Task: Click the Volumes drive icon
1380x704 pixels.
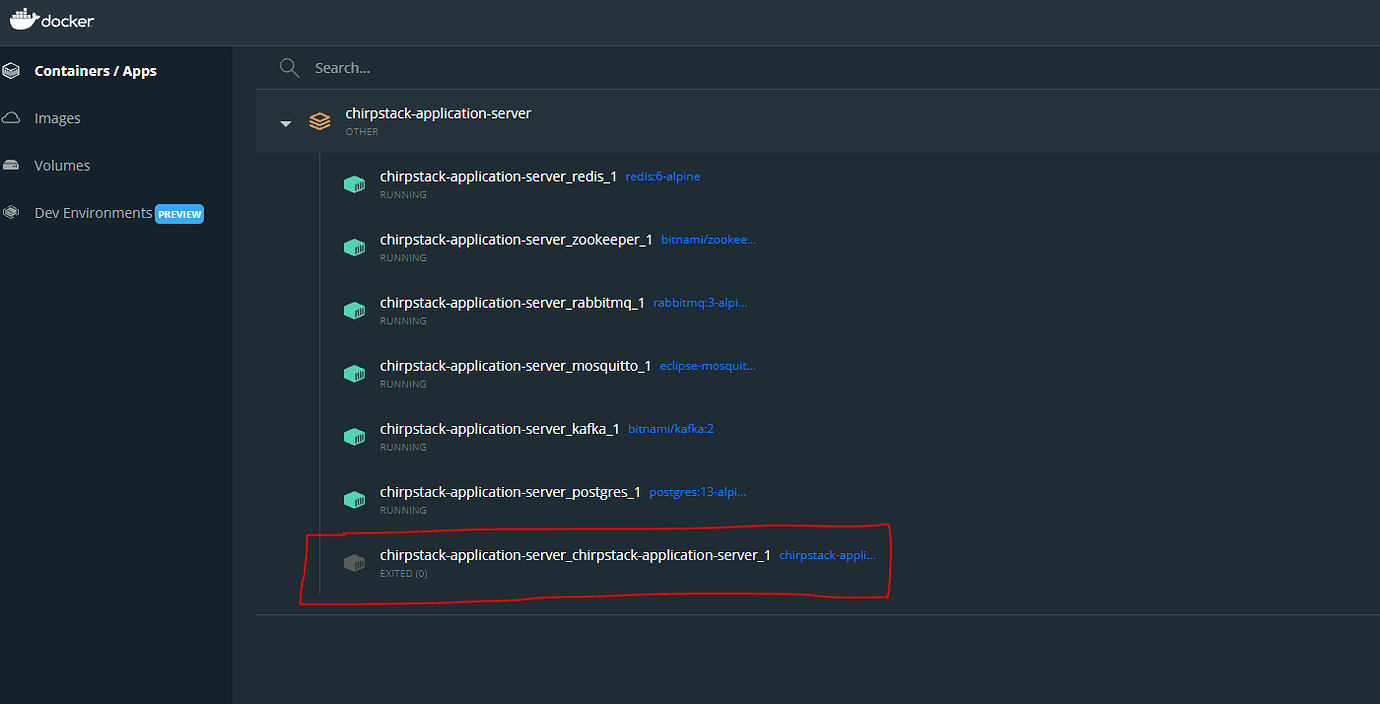Action: click(12, 166)
